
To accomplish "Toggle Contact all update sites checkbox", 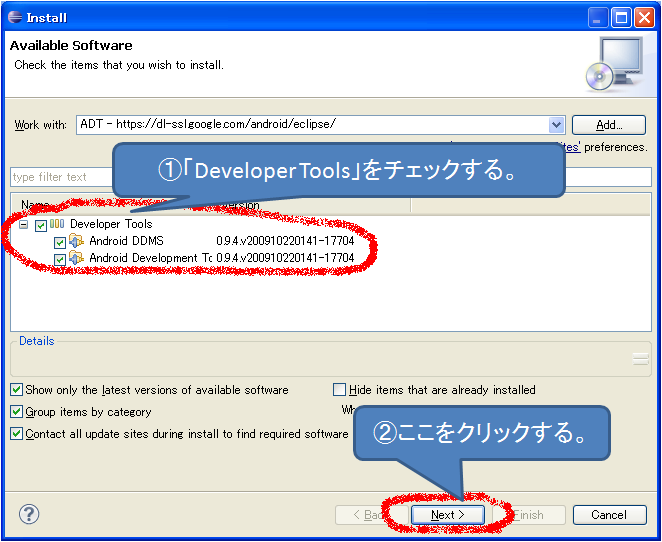I will 16,433.
